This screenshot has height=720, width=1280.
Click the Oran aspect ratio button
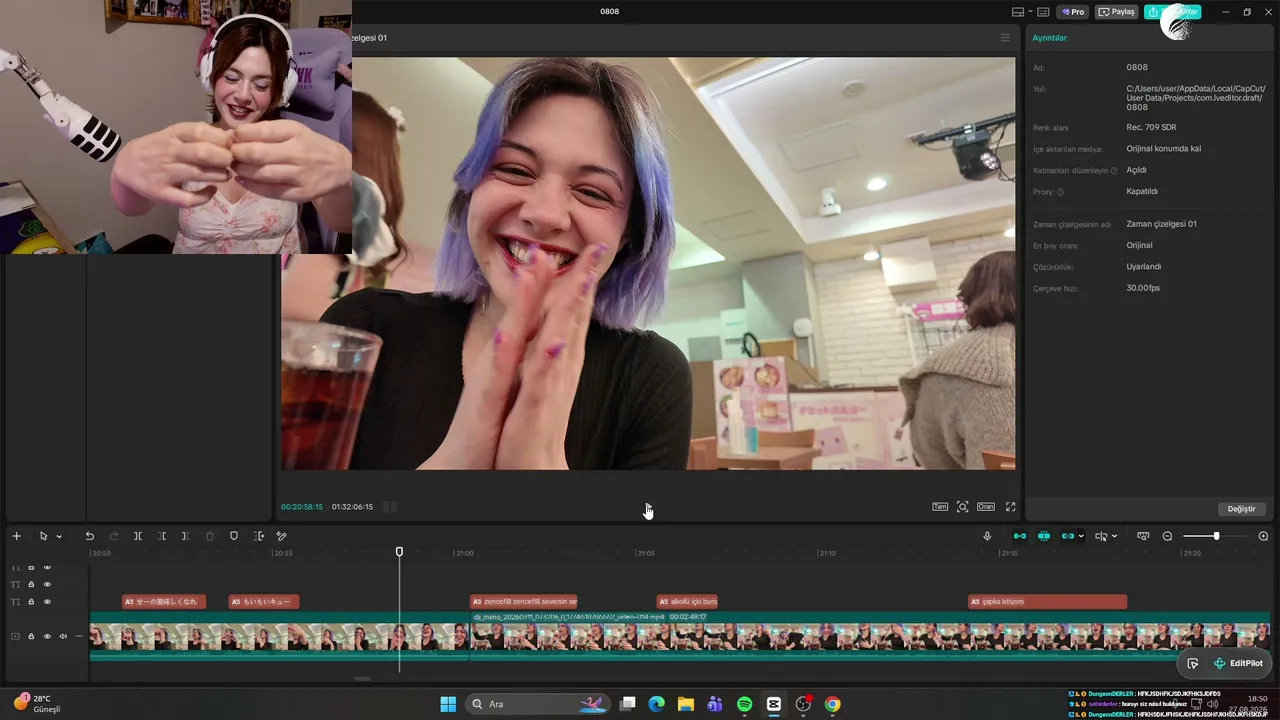(x=986, y=507)
